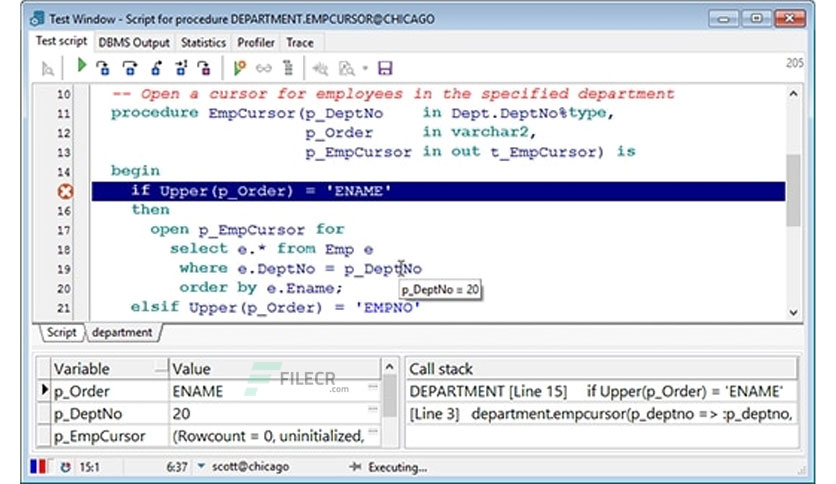This screenshot has width=836, height=484.
Task: Click the document search icon
Action: (347, 68)
